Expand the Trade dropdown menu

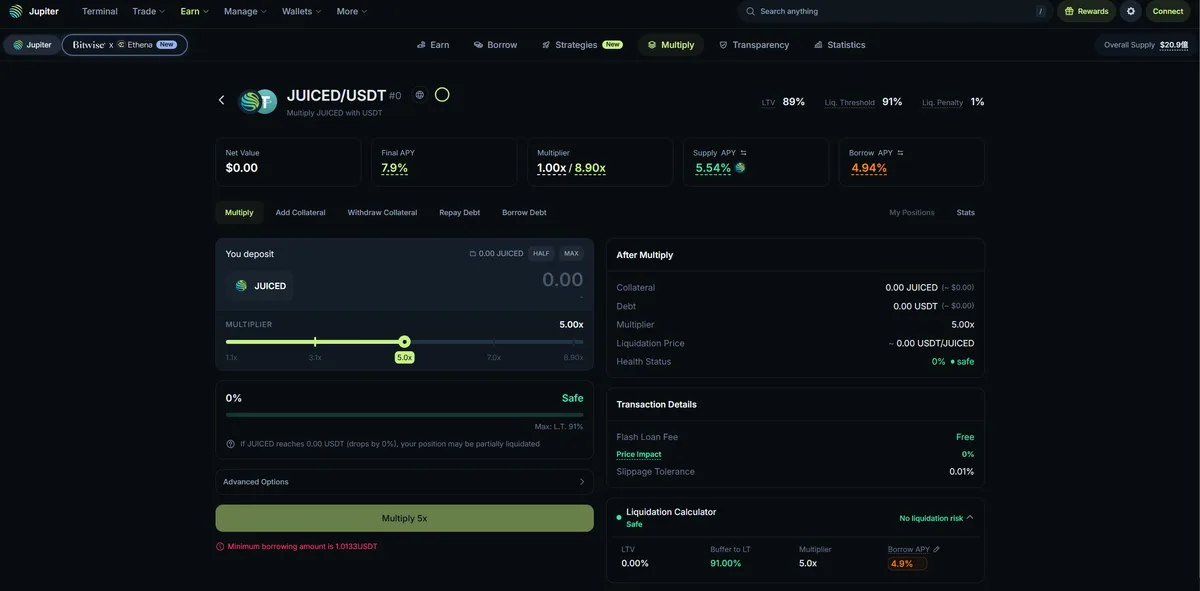tap(149, 11)
